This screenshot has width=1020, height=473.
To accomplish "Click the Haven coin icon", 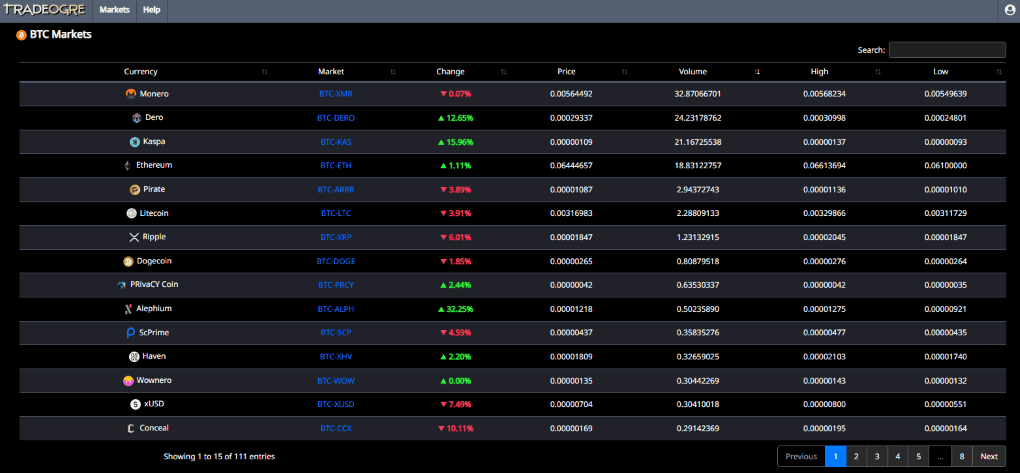I will [x=134, y=357].
